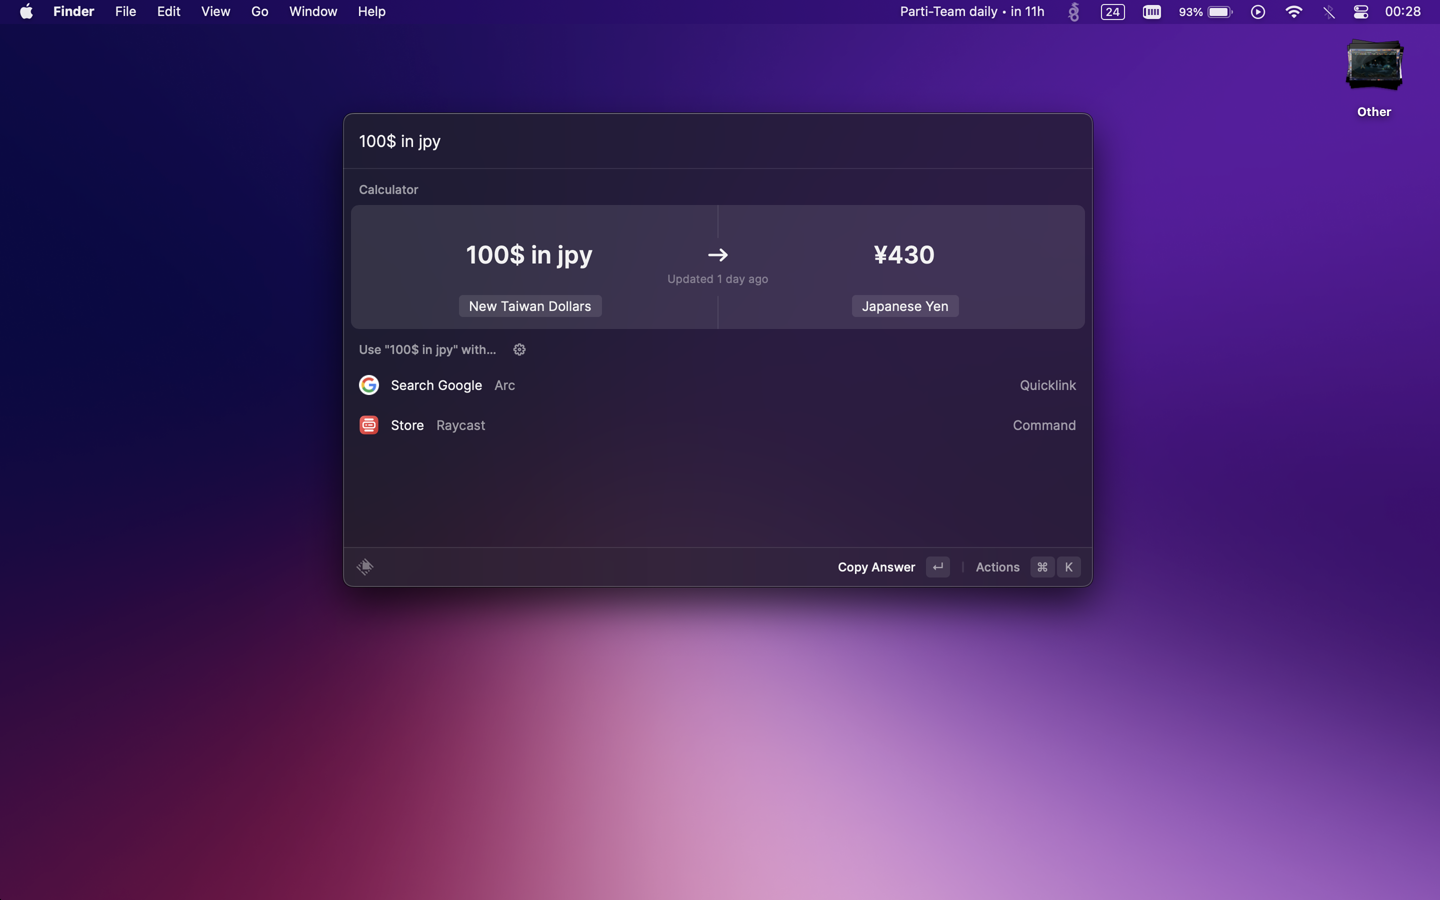The height and width of the screenshot is (900, 1440).
Task: Open the fallback commands settings gear
Action: (519, 350)
